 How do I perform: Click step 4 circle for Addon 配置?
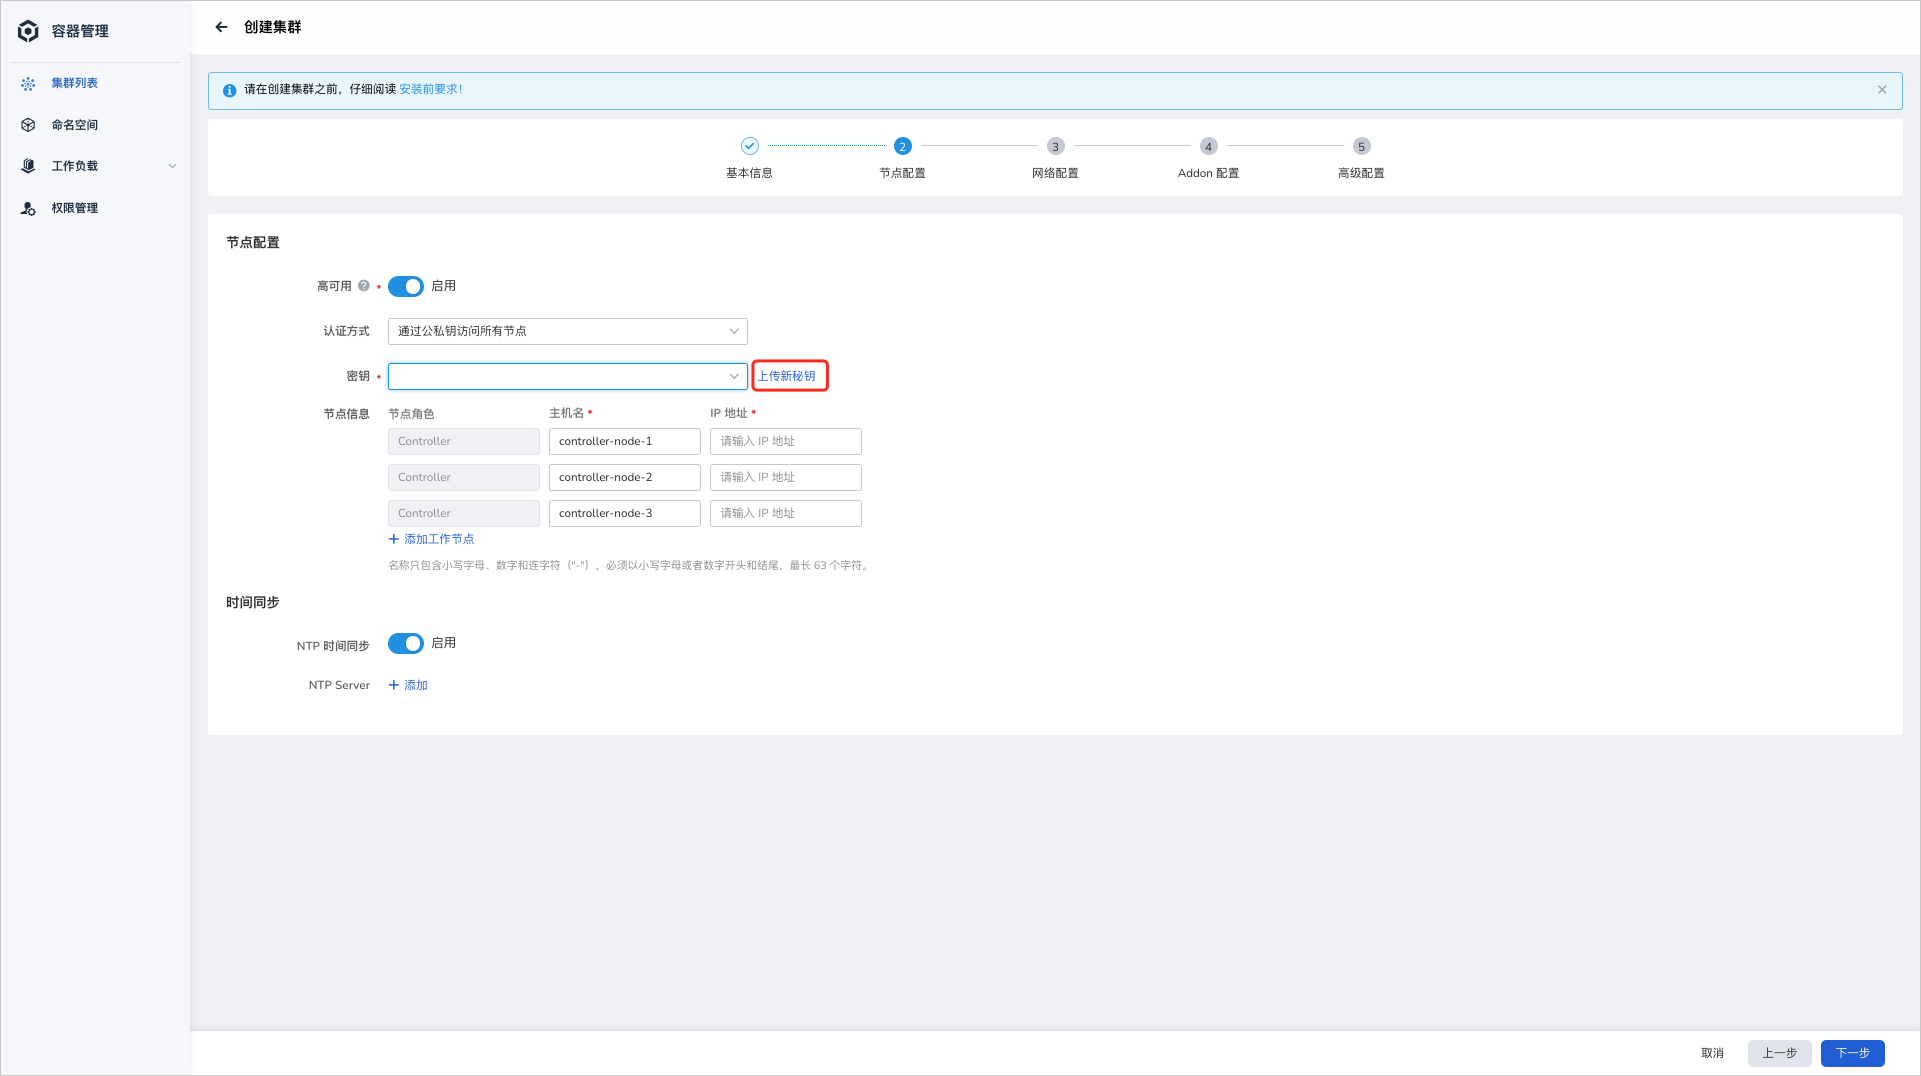click(1208, 146)
